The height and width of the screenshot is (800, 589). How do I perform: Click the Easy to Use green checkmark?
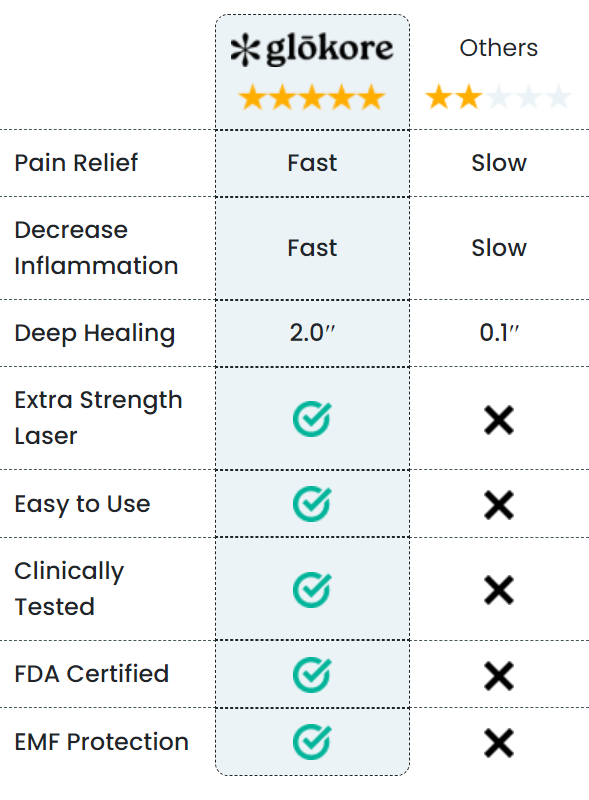(312, 504)
